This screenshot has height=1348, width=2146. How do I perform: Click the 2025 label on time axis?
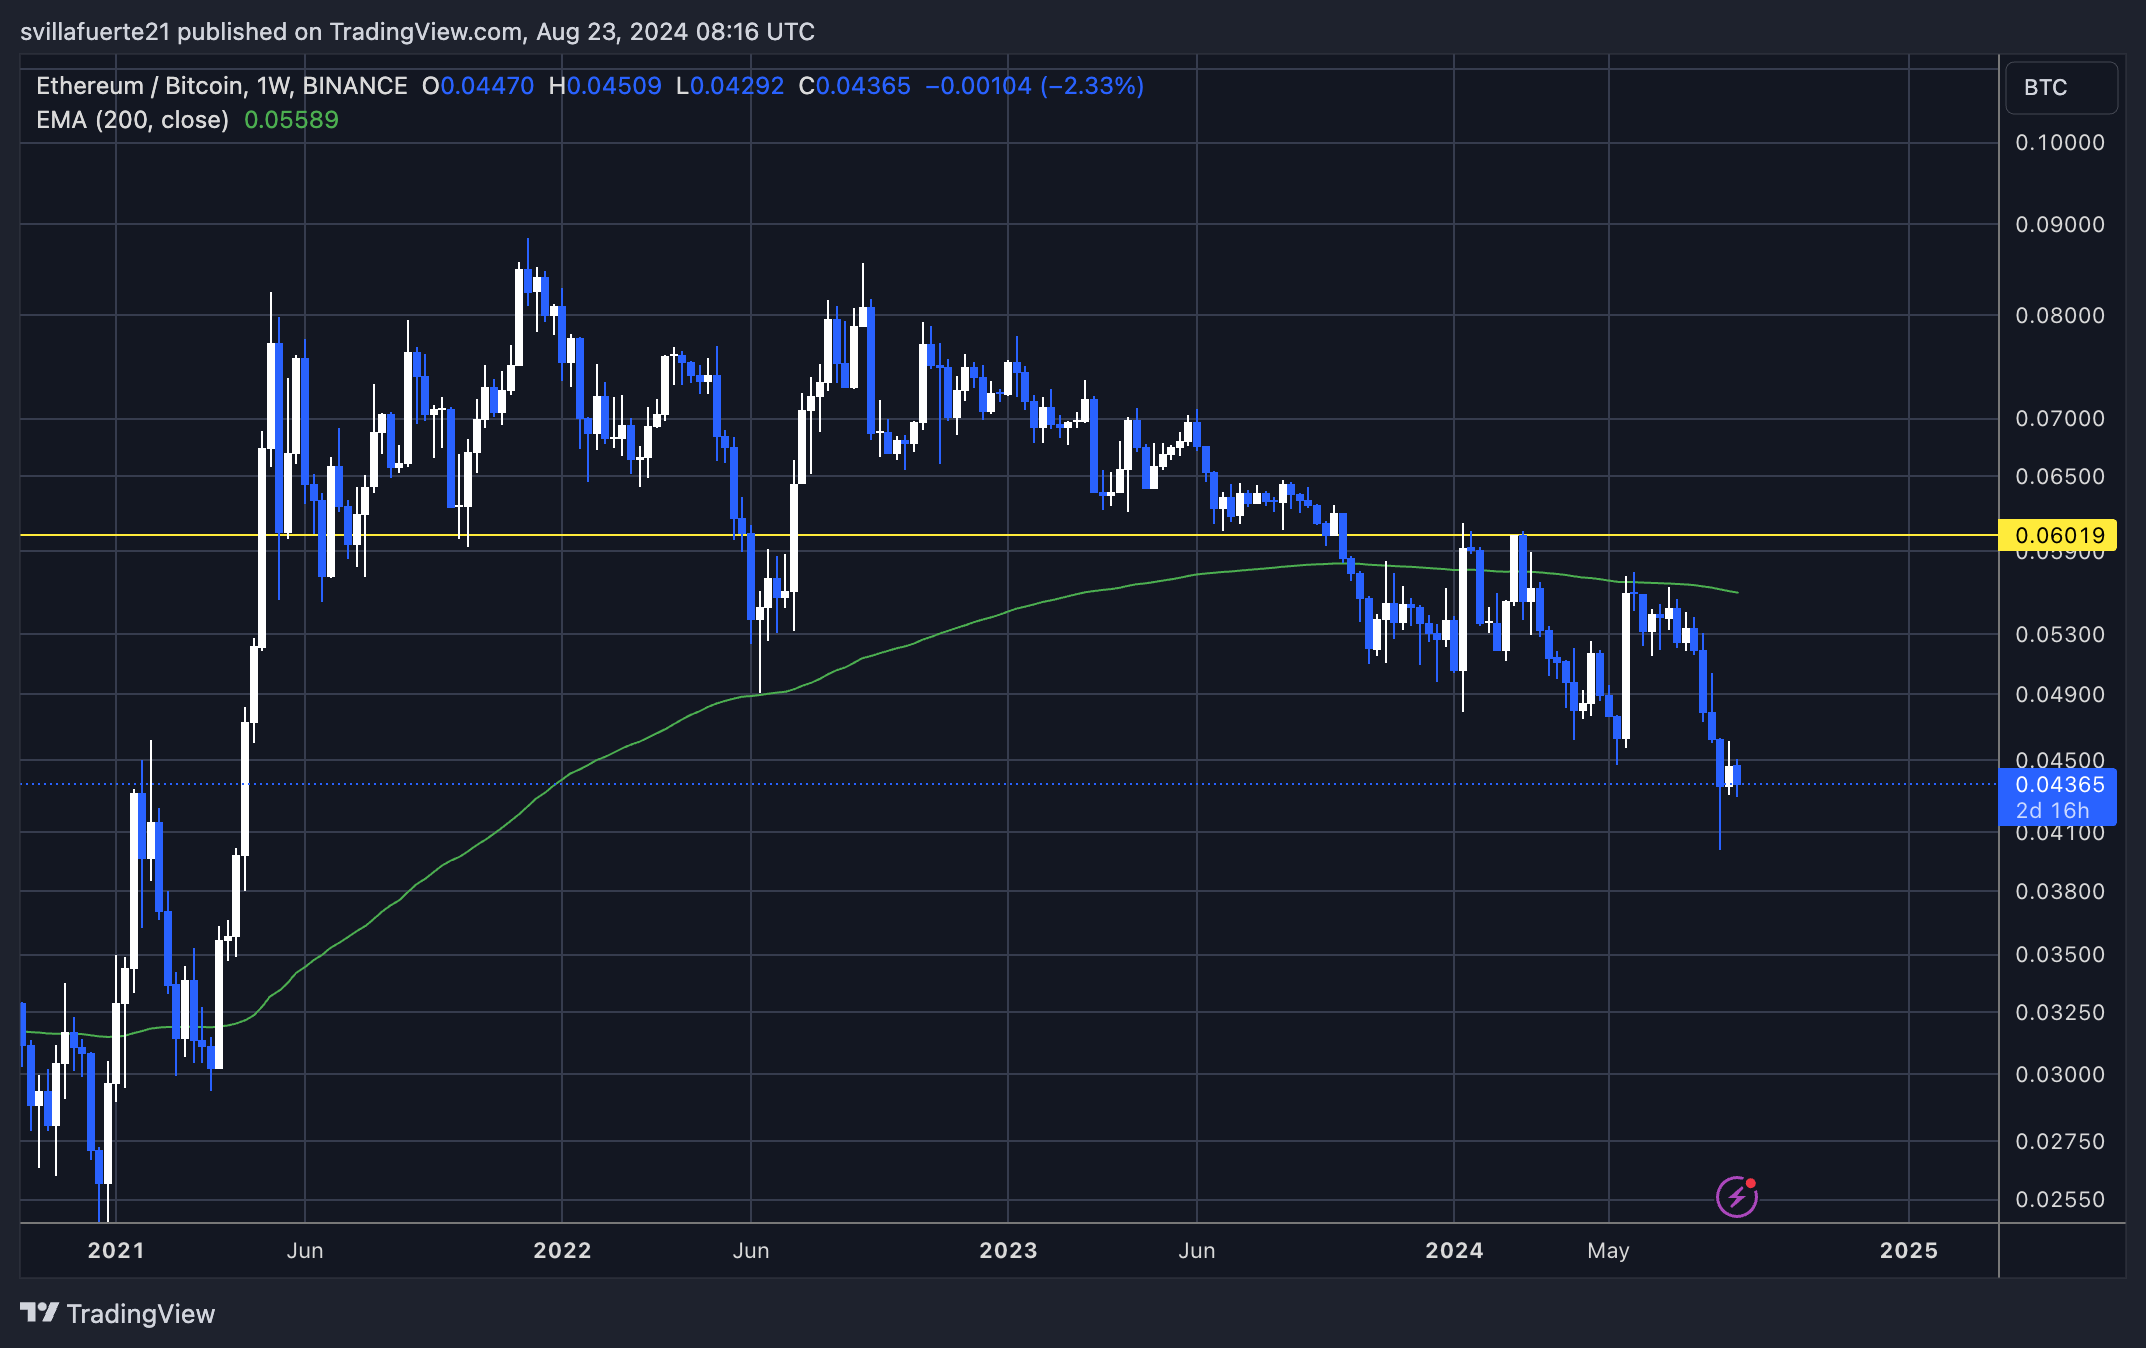click(1908, 1250)
